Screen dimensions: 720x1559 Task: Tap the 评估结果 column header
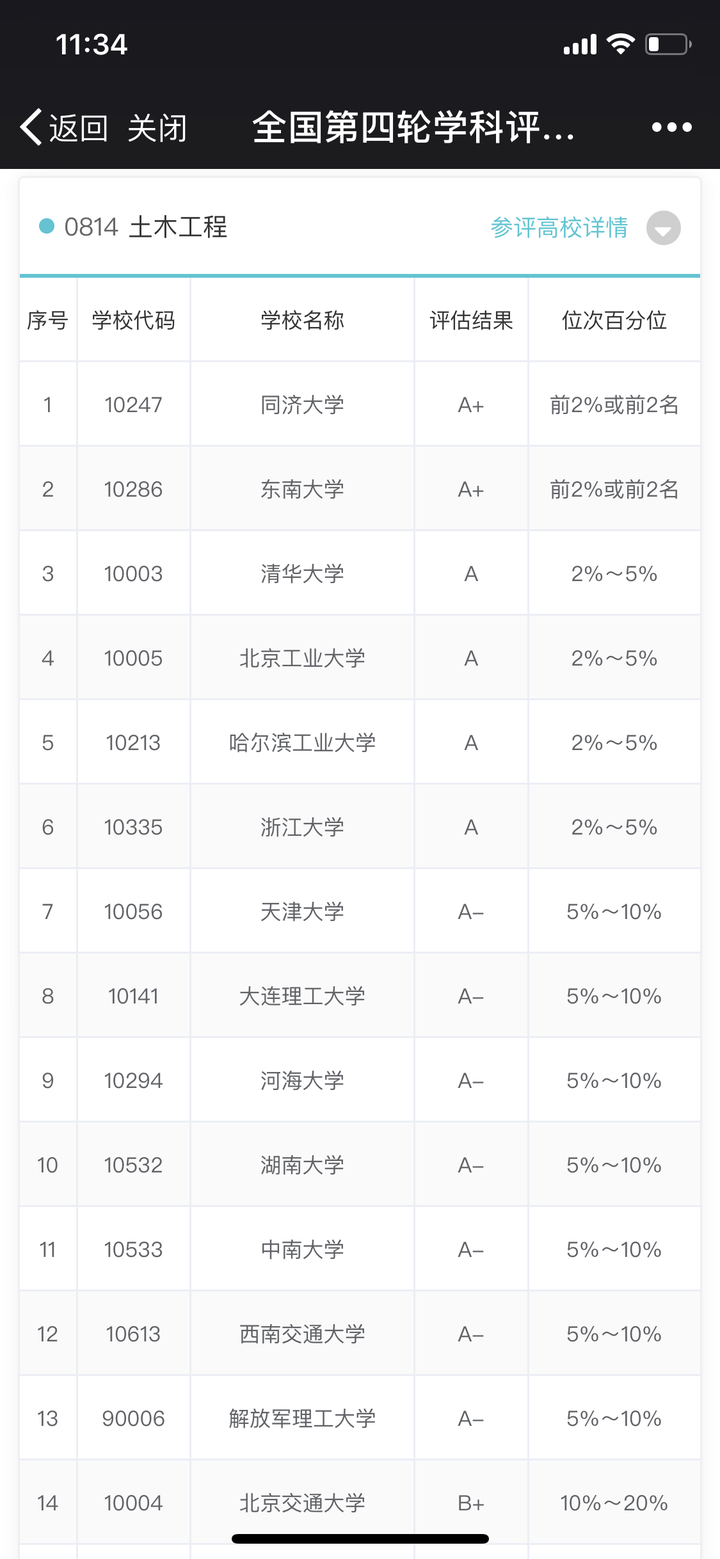click(471, 320)
